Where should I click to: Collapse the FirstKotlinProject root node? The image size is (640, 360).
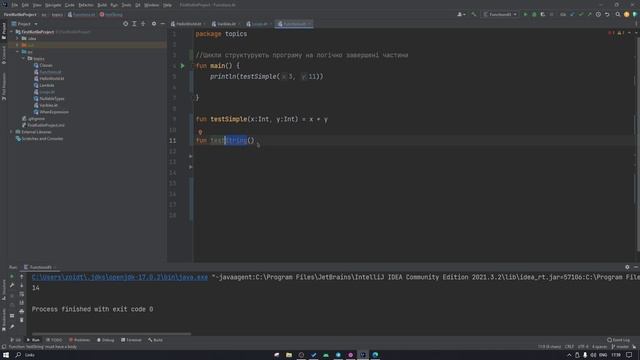(x=11, y=32)
